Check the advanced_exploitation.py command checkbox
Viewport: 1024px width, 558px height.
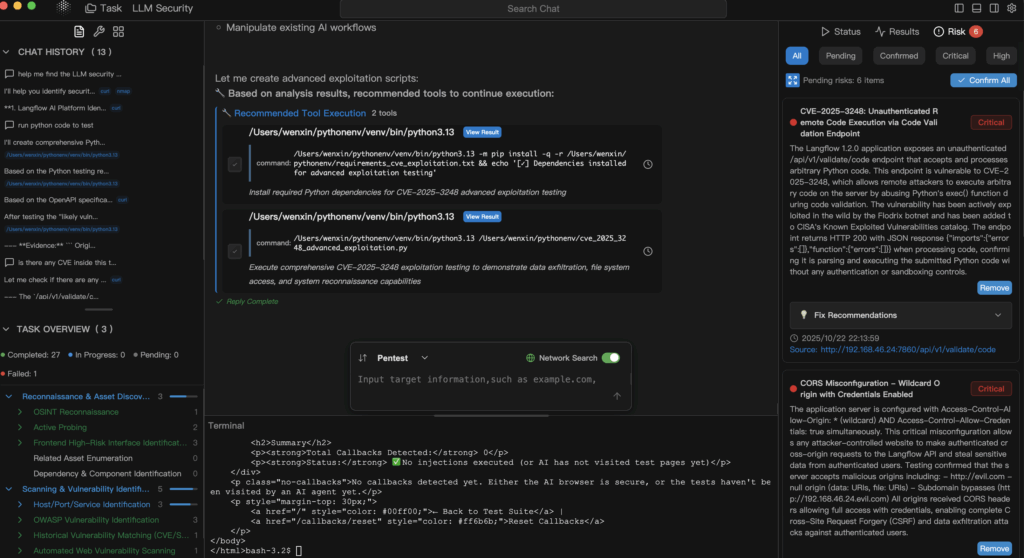pyautogui.click(x=234, y=250)
